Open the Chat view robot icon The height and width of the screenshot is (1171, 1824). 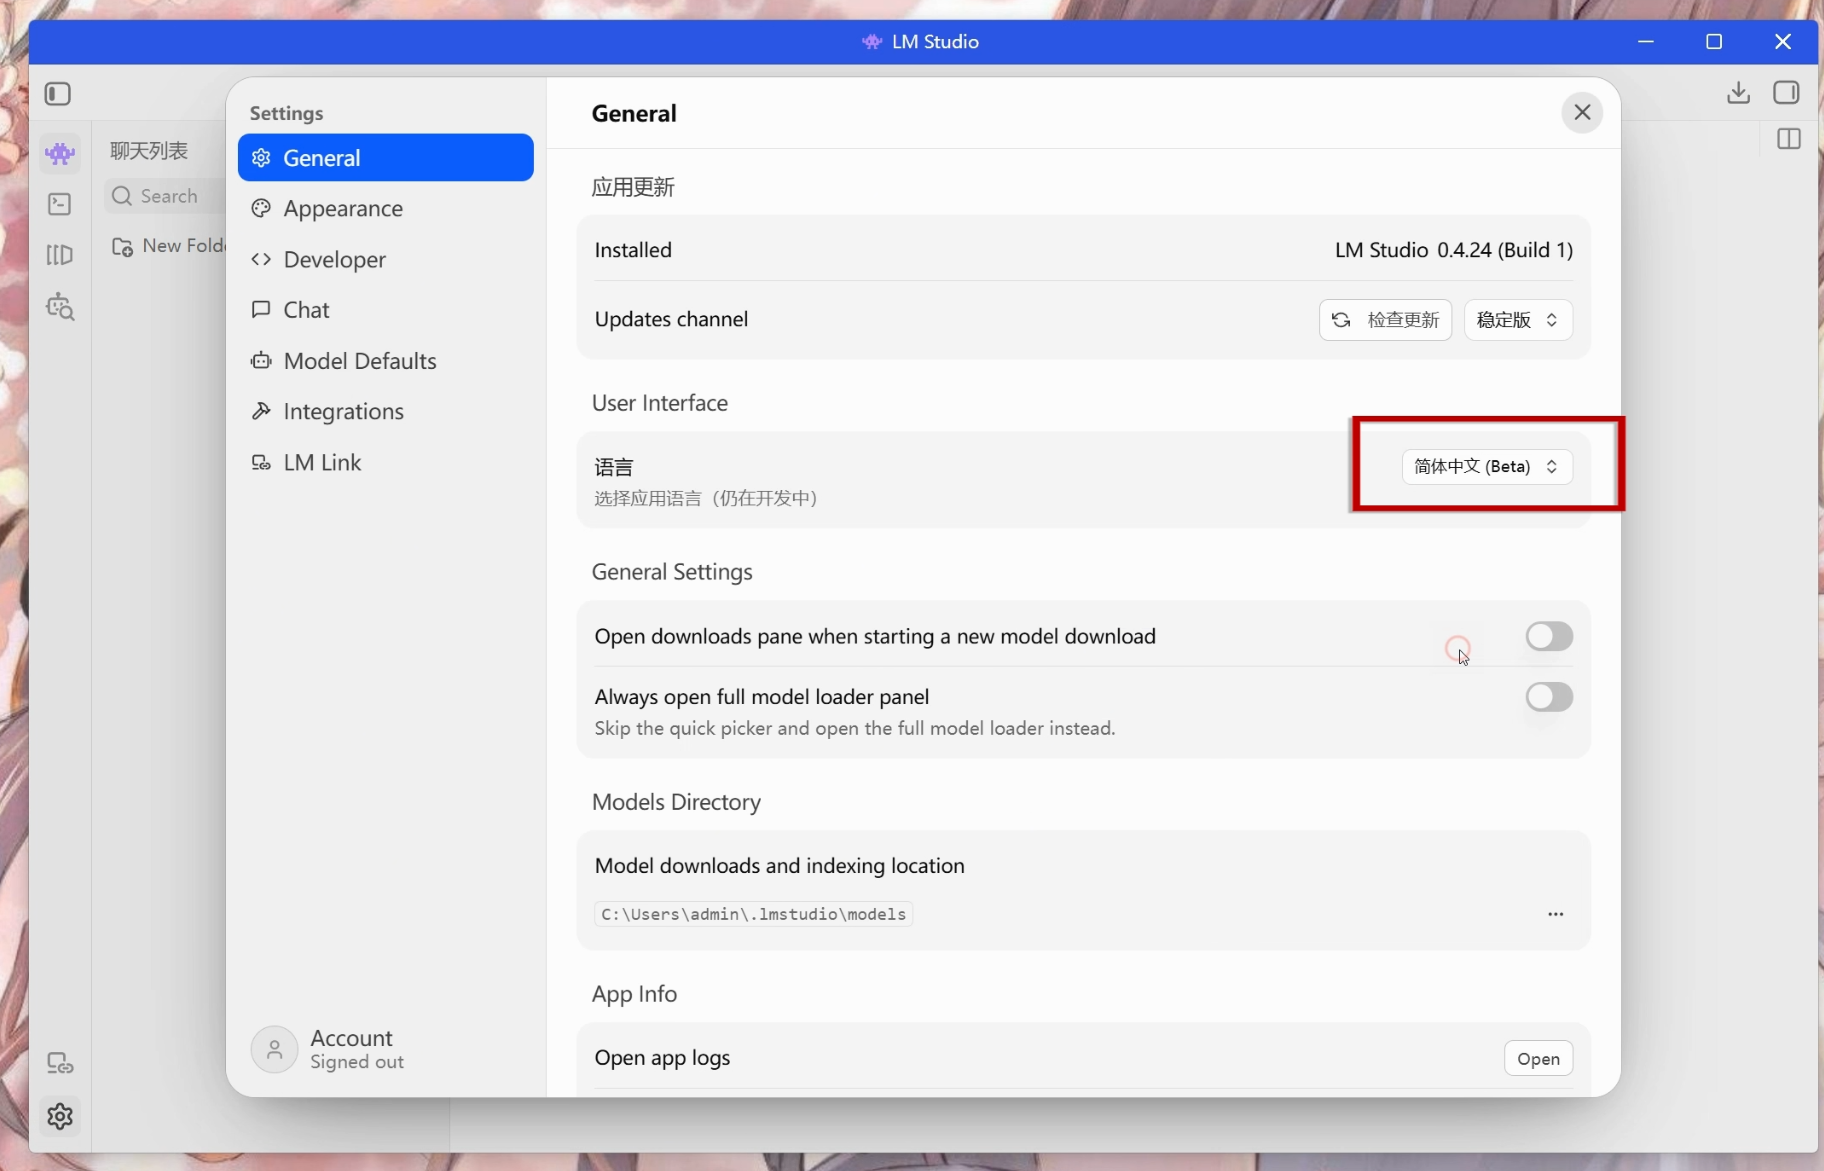point(60,153)
